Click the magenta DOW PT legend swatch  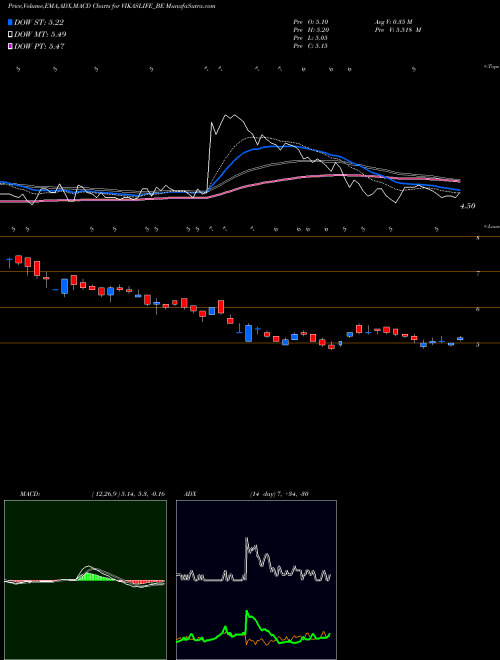11,47
